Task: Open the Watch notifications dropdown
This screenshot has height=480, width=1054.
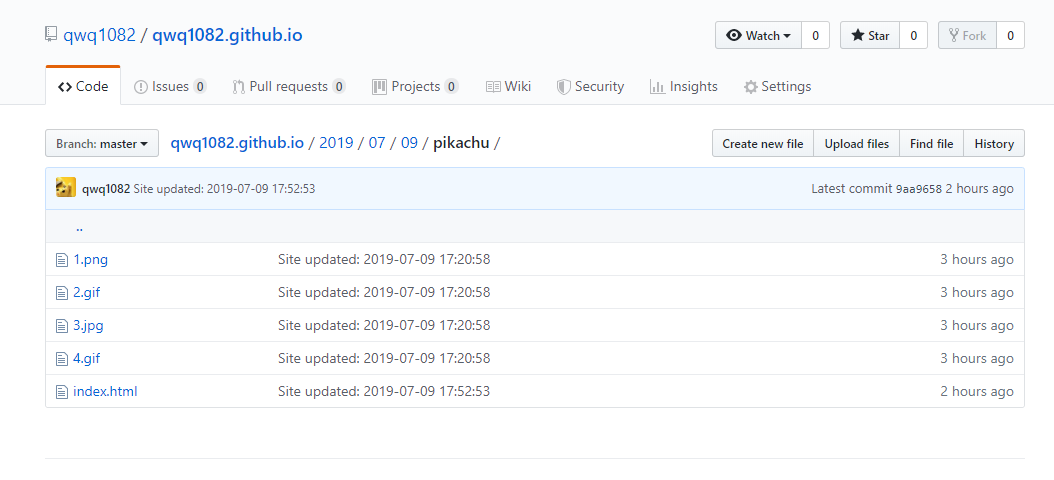Action: 758,35
